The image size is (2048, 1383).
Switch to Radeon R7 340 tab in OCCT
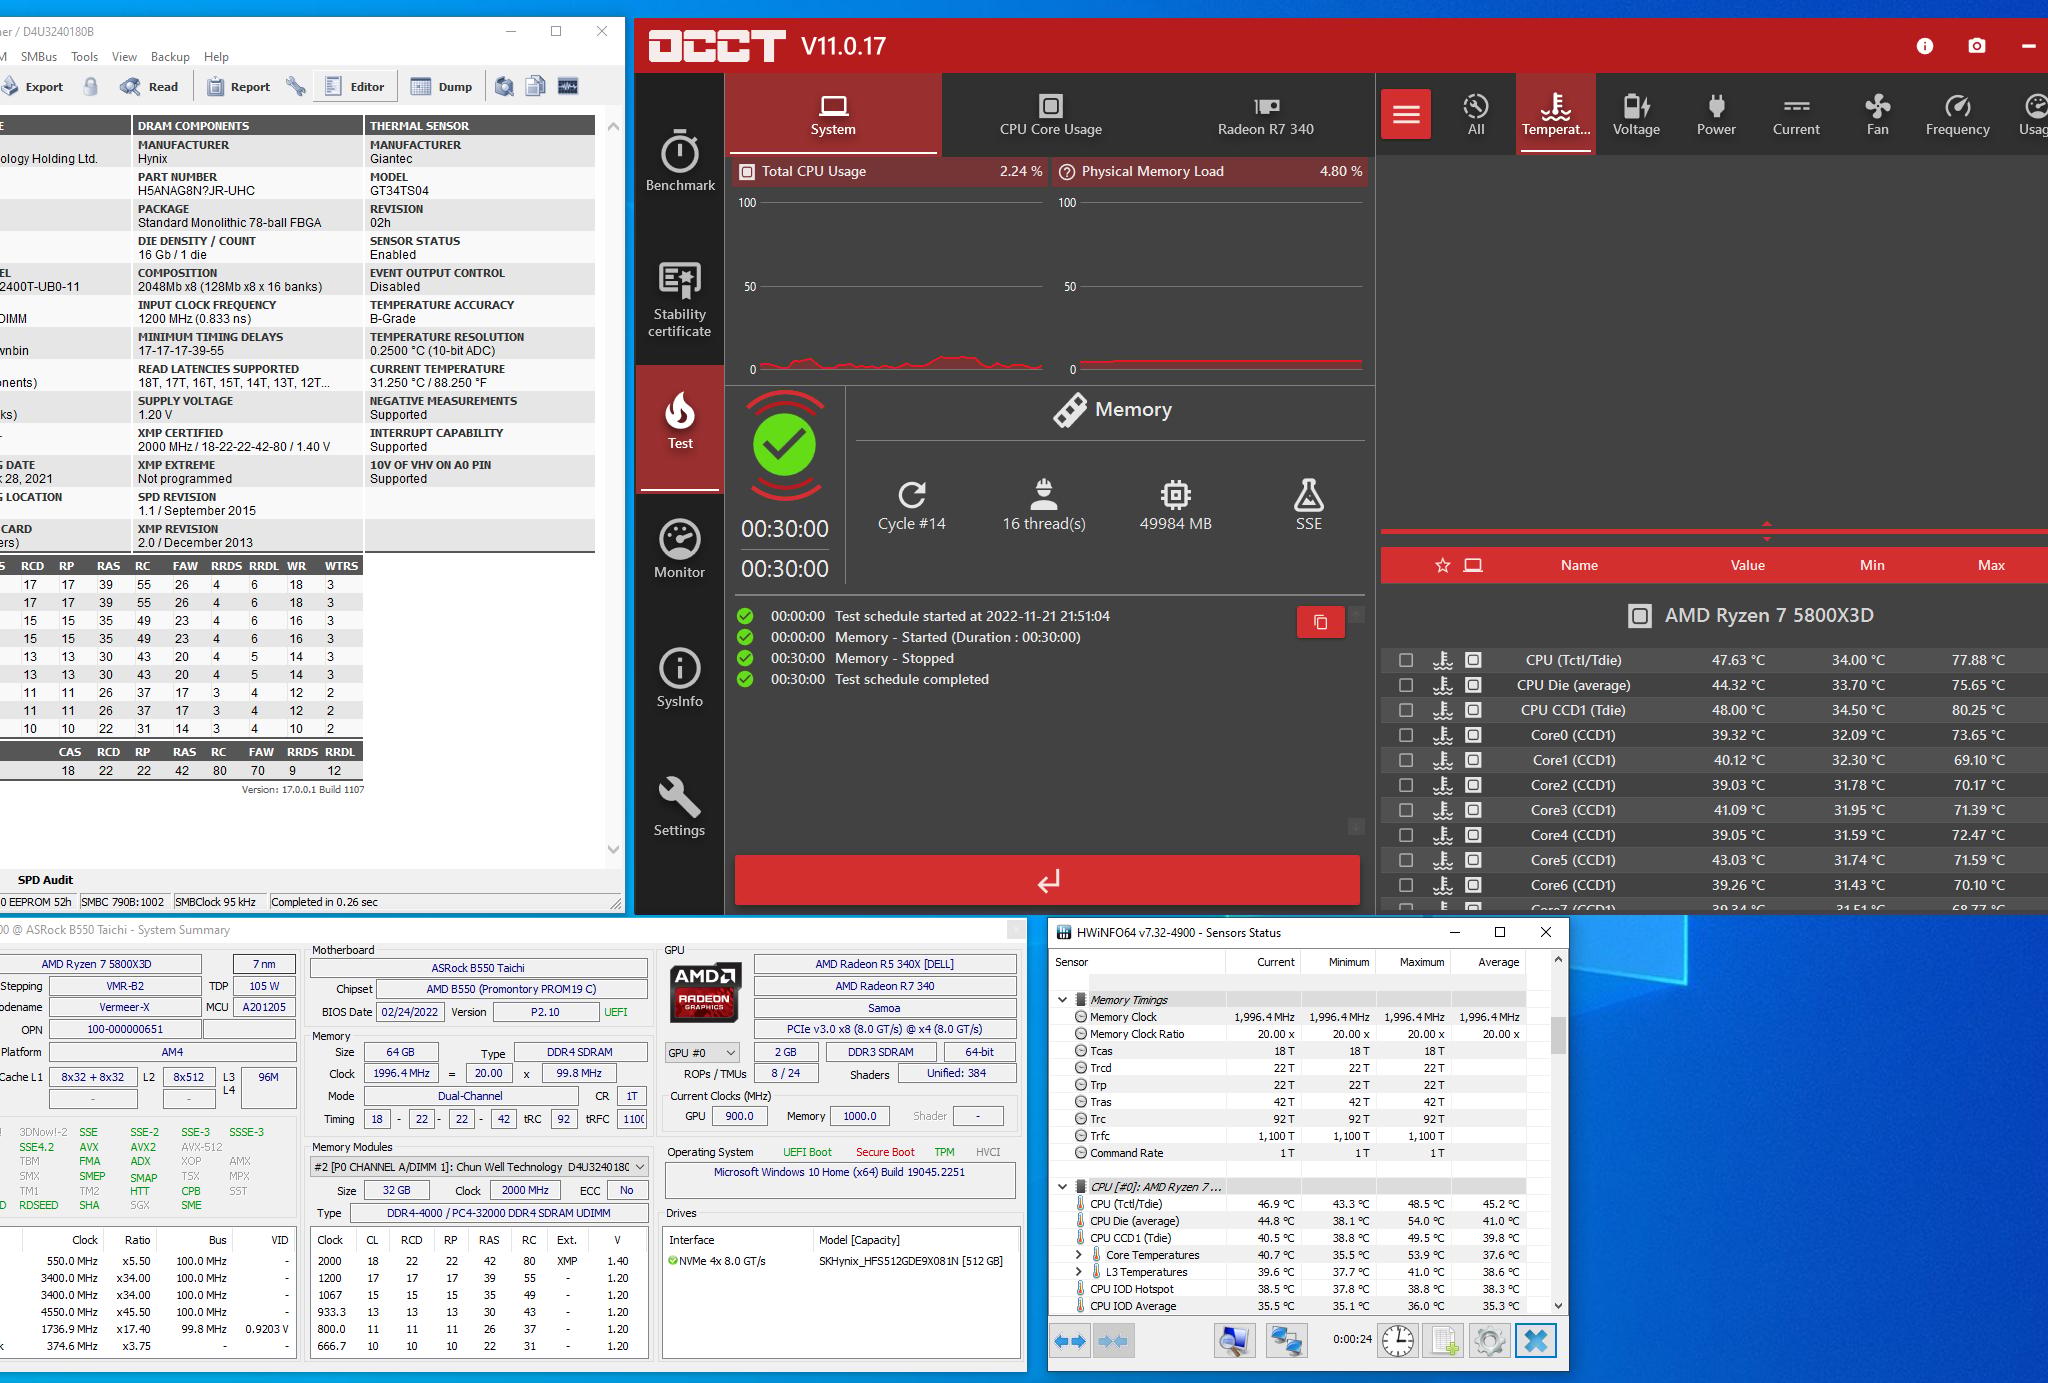(x=1265, y=115)
